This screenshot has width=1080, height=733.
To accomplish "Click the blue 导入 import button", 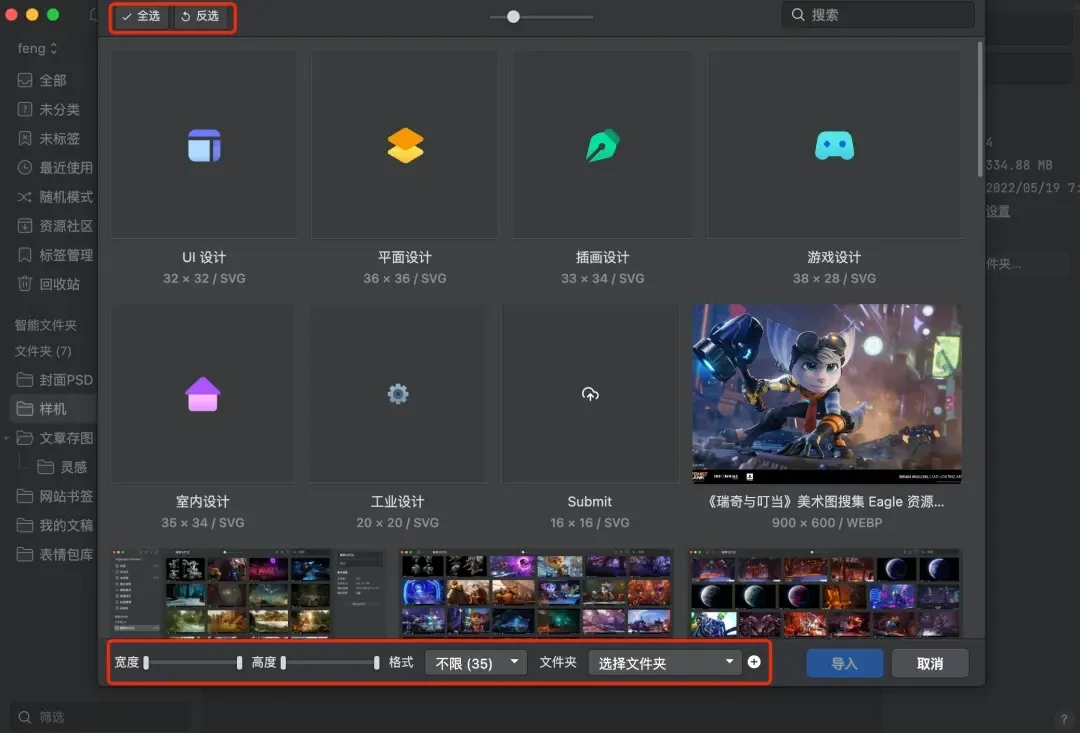I will coord(844,663).
